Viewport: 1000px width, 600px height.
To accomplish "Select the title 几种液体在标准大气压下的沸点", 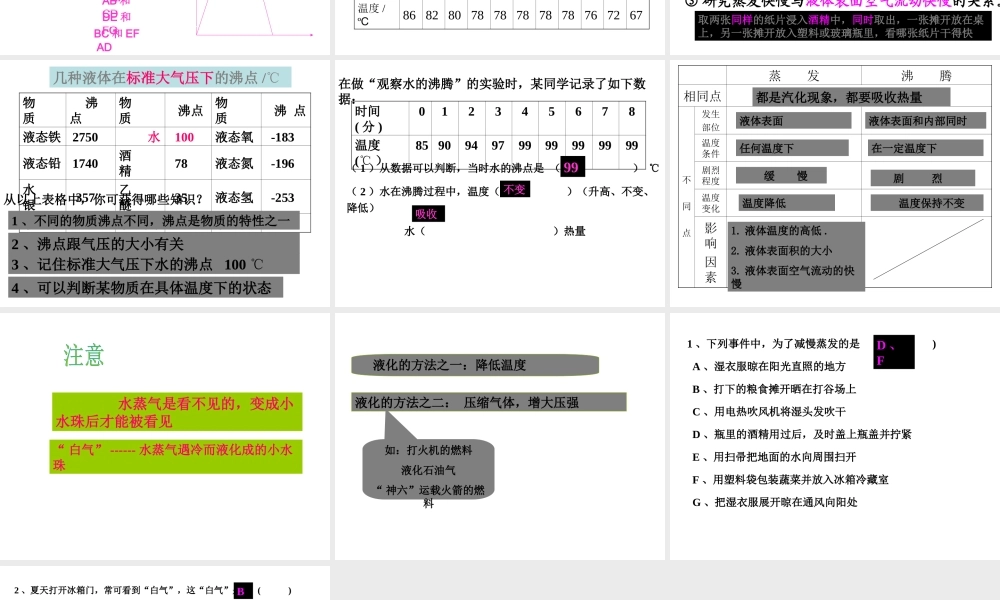I will [170, 78].
